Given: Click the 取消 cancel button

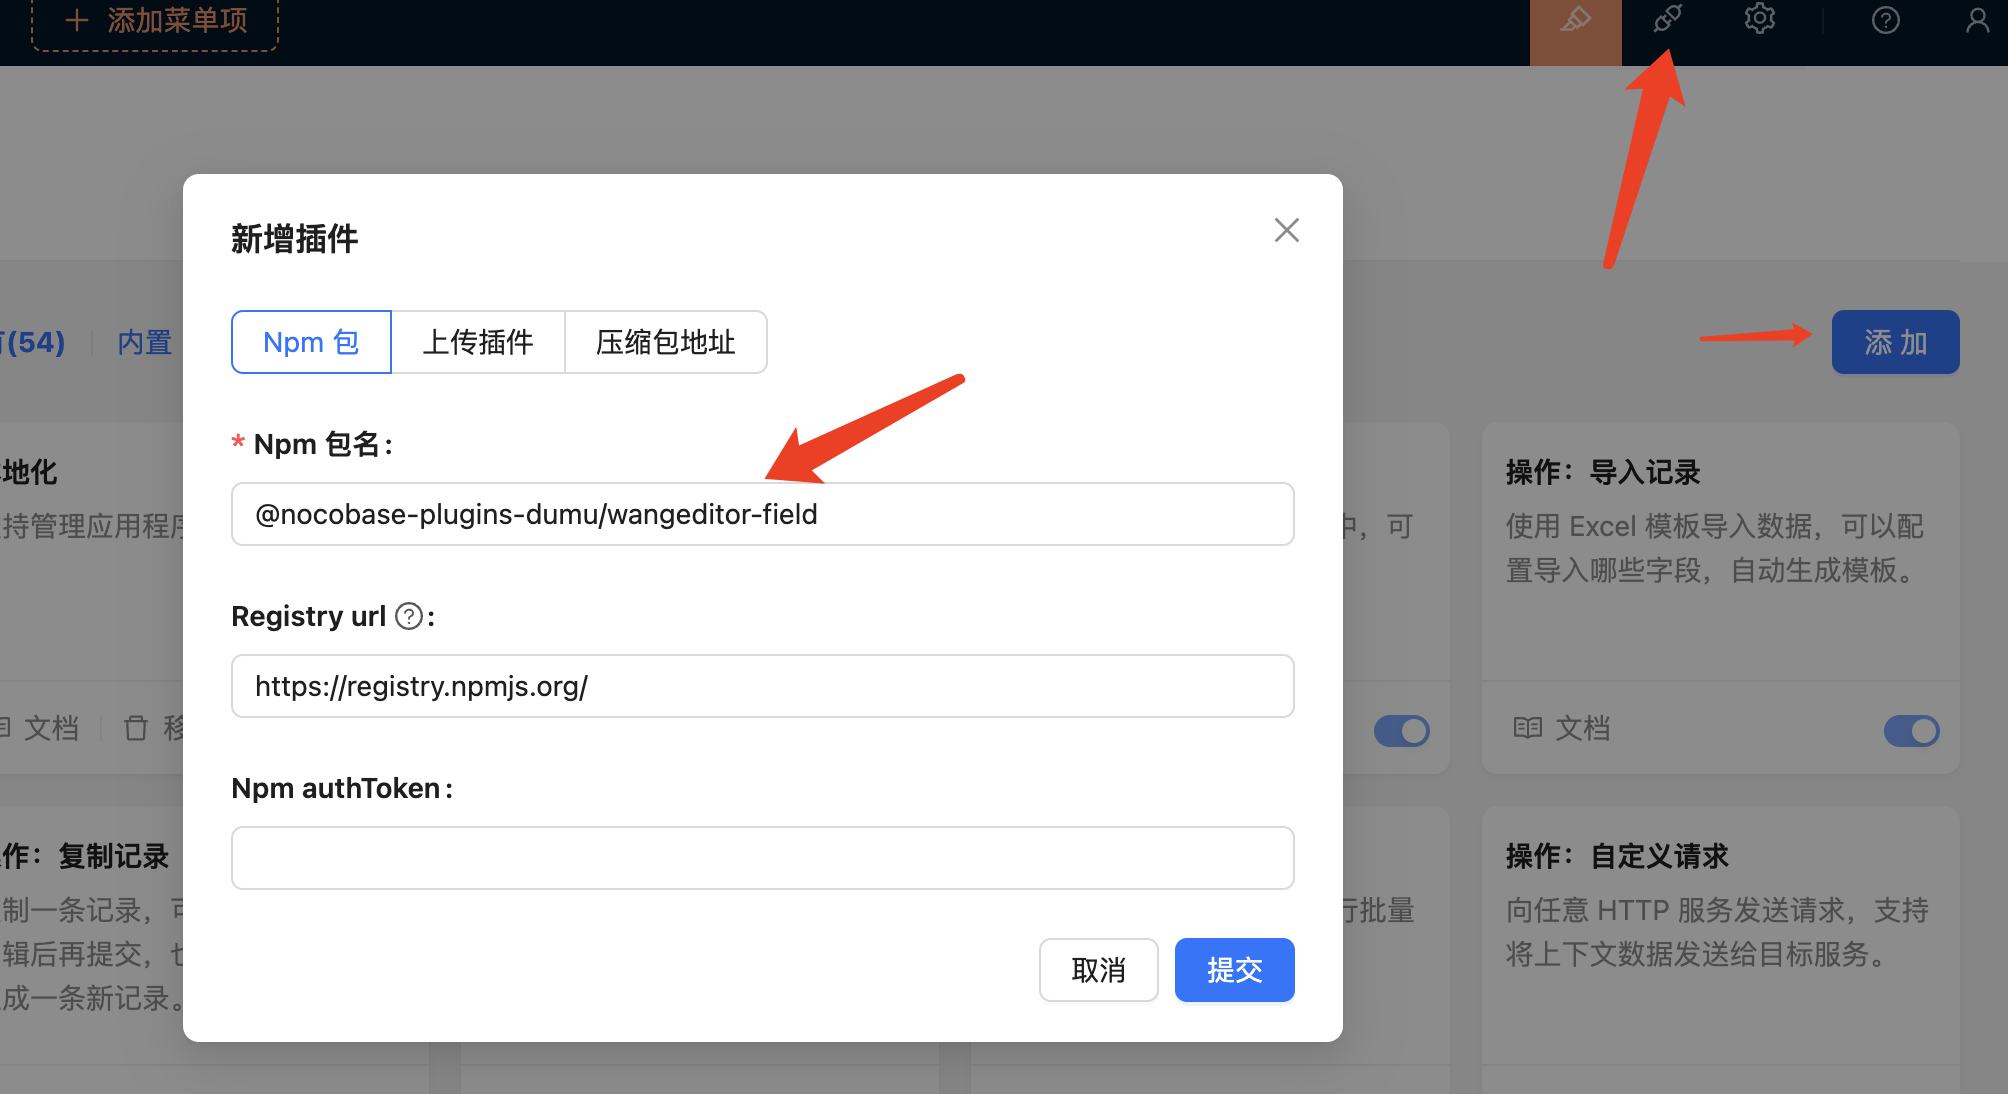Looking at the screenshot, I should (x=1098, y=970).
